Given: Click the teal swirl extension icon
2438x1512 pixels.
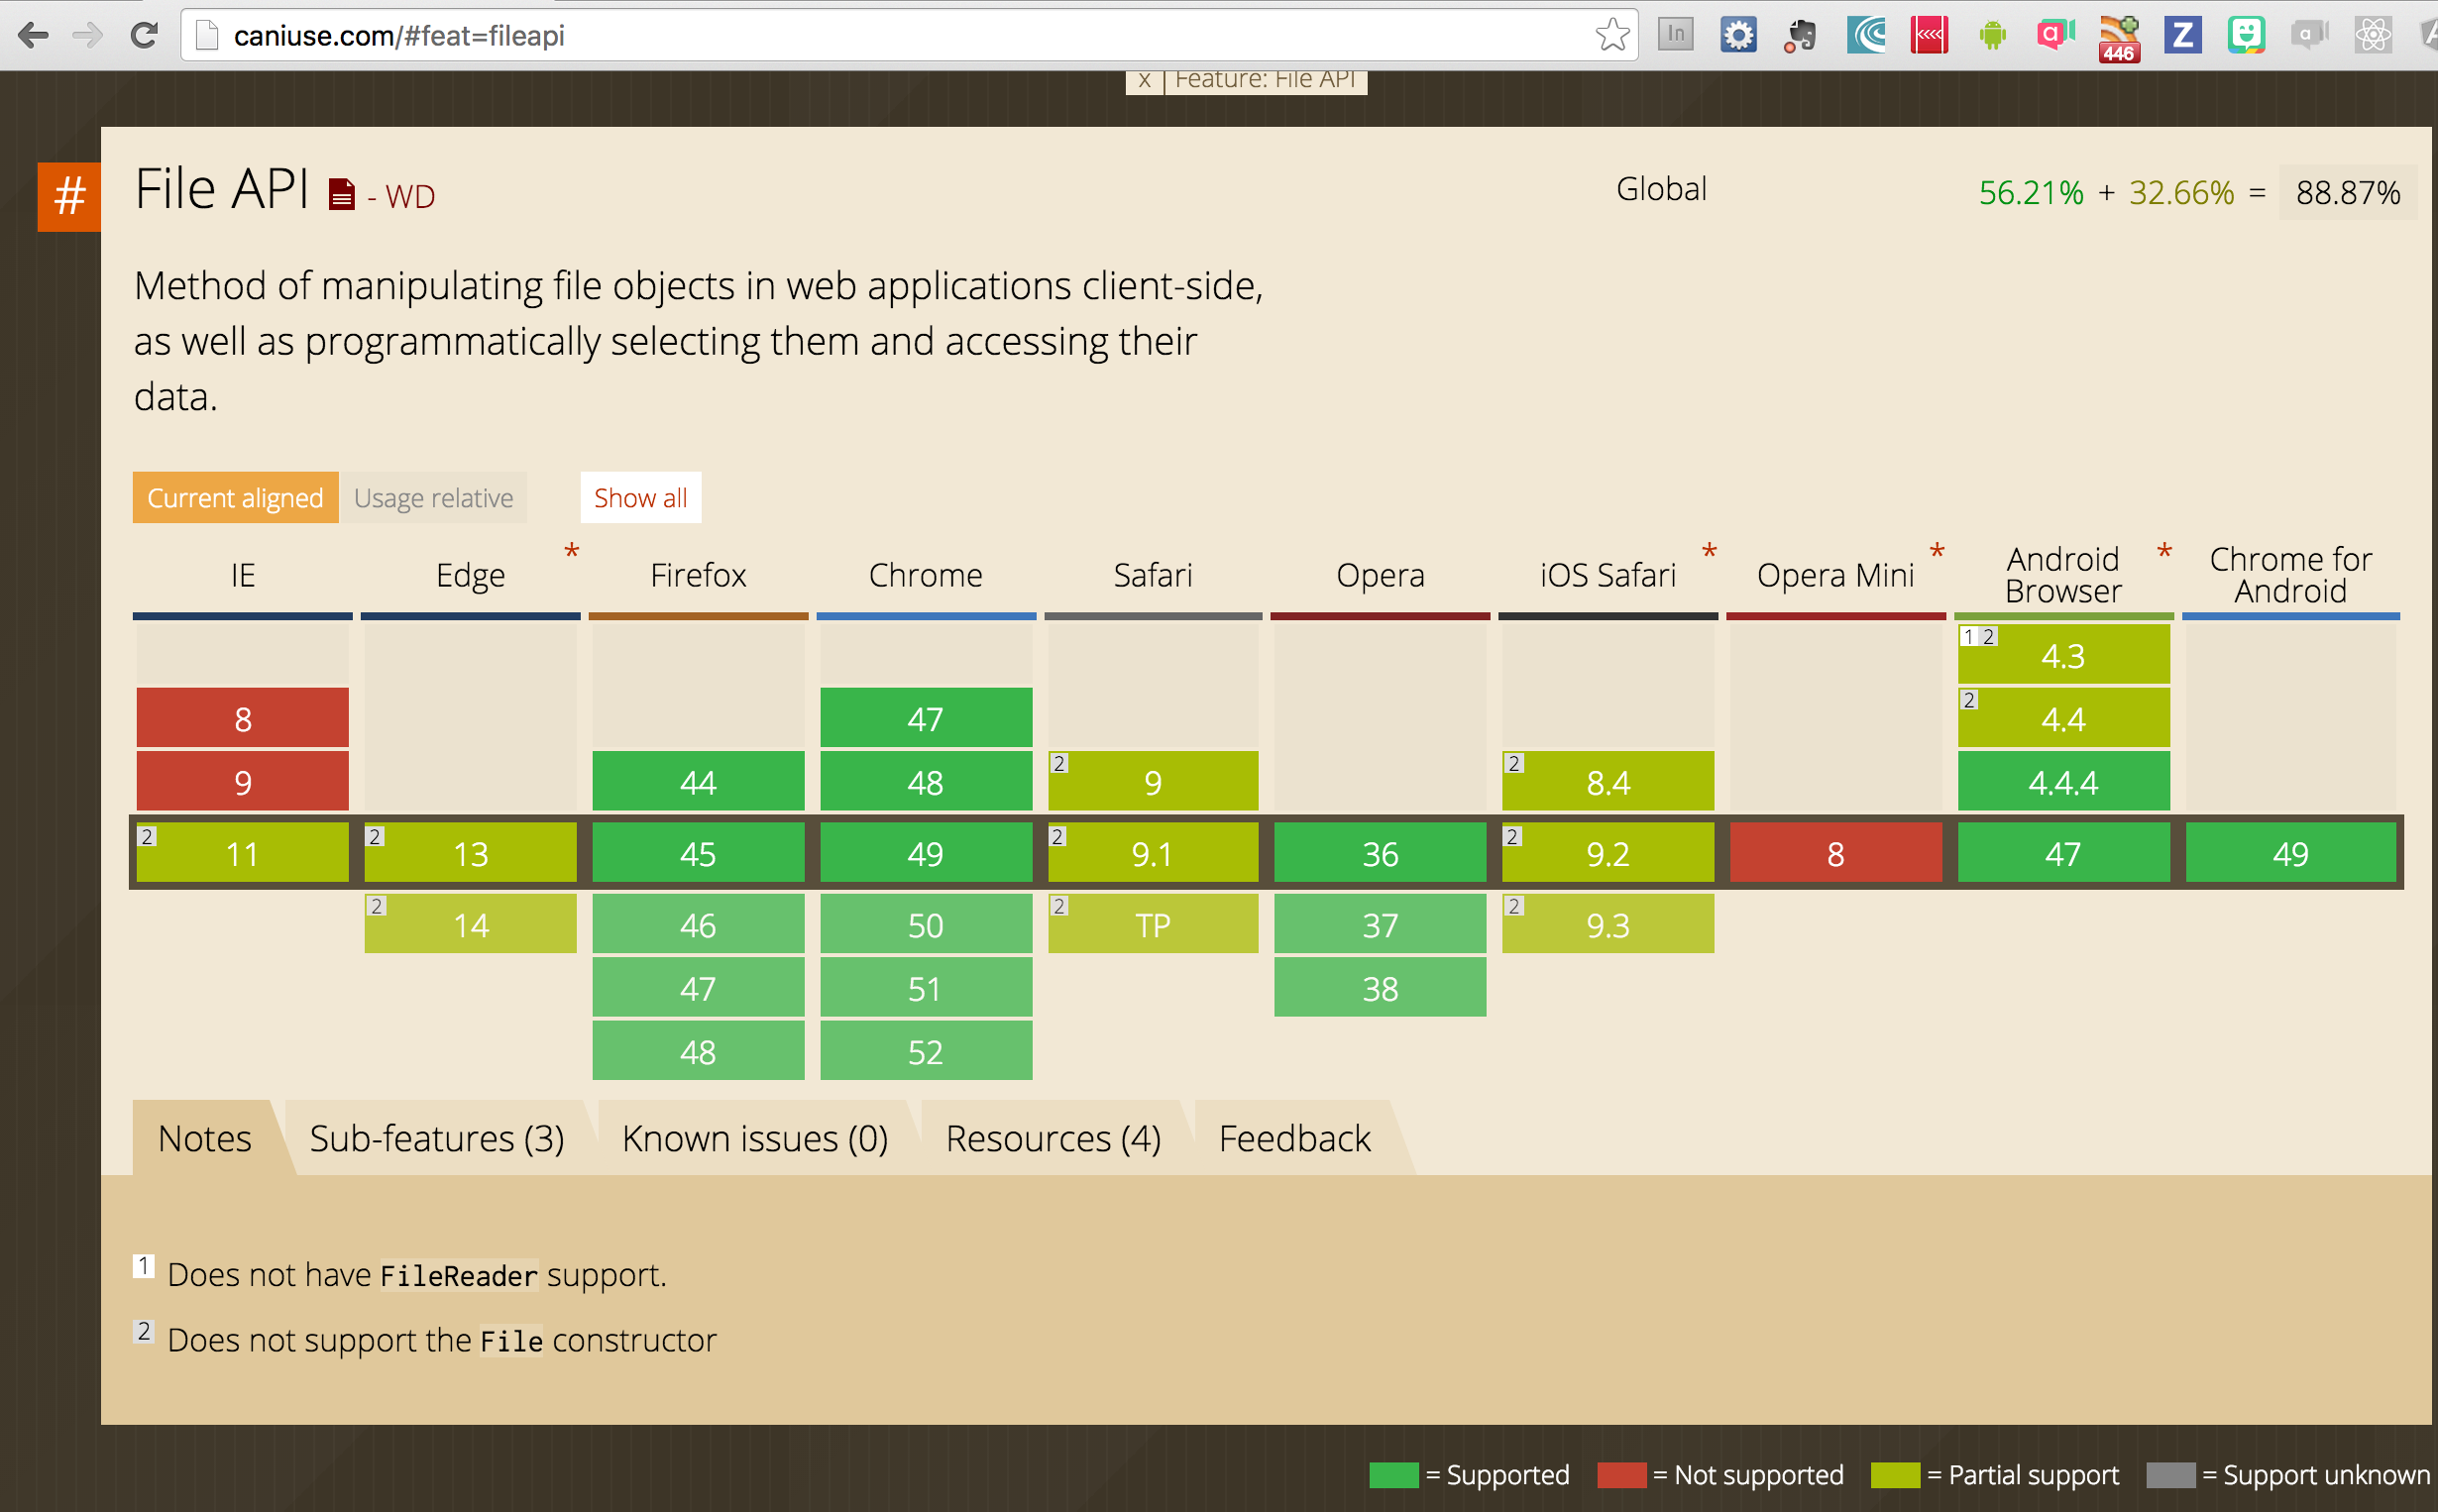Looking at the screenshot, I should (1866, 35).
